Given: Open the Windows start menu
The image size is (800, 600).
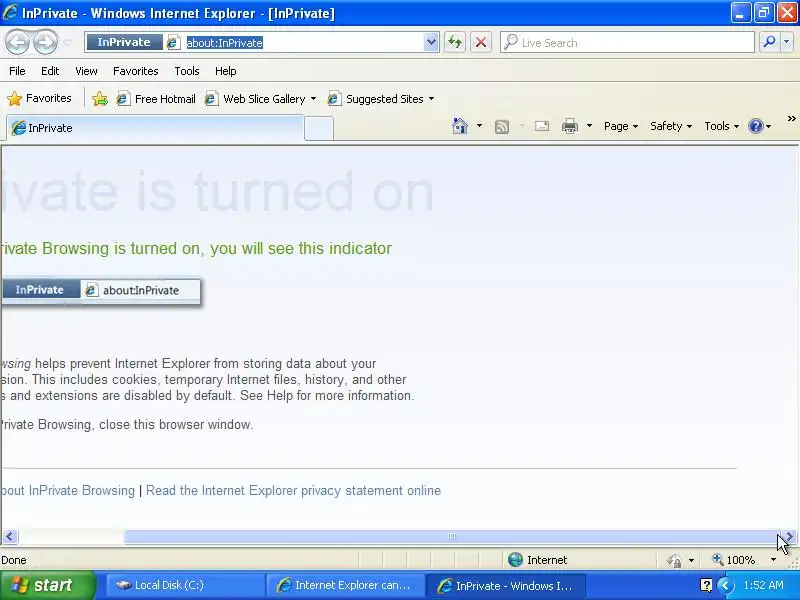Looking at the screenshot, I should (x=47, y=585).
